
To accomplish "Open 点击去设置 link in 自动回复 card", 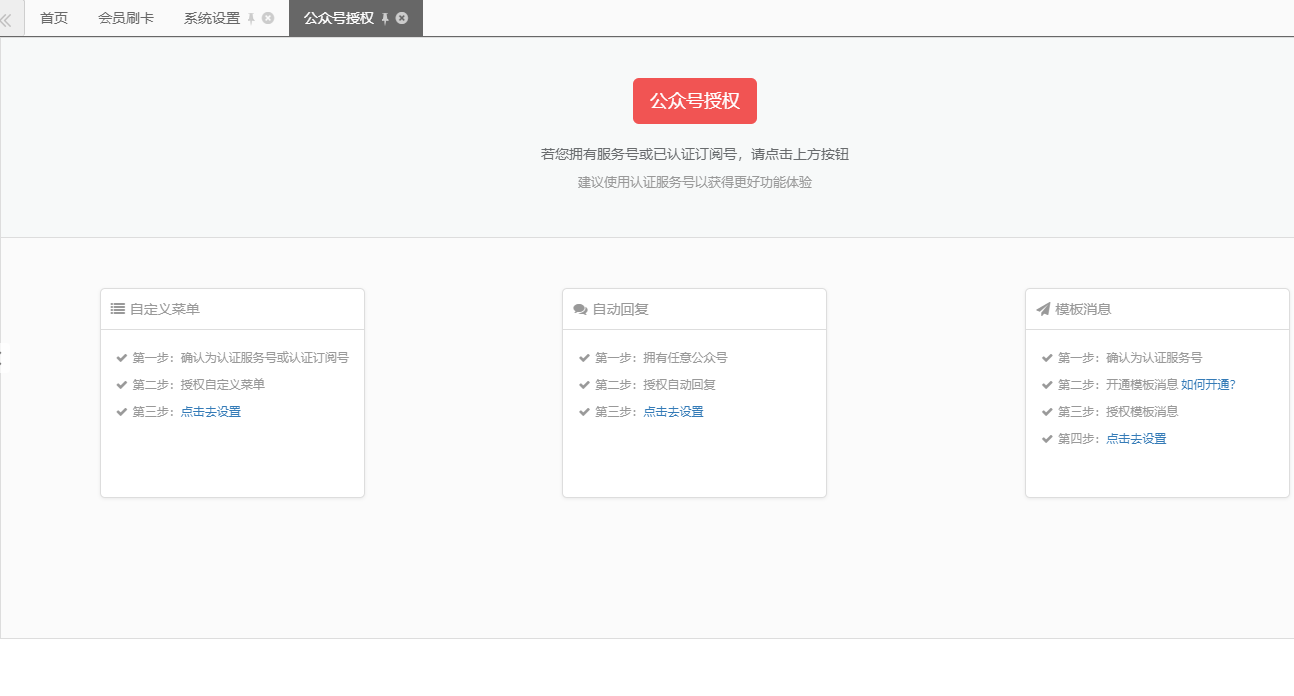I will [x=673, y=411].
